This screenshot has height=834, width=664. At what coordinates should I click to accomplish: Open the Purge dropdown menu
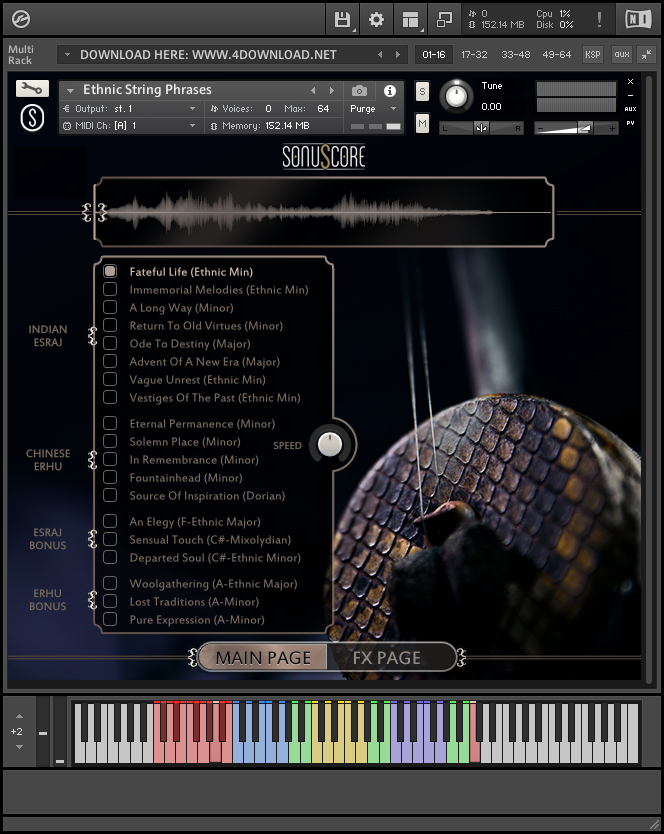[374, 109]
